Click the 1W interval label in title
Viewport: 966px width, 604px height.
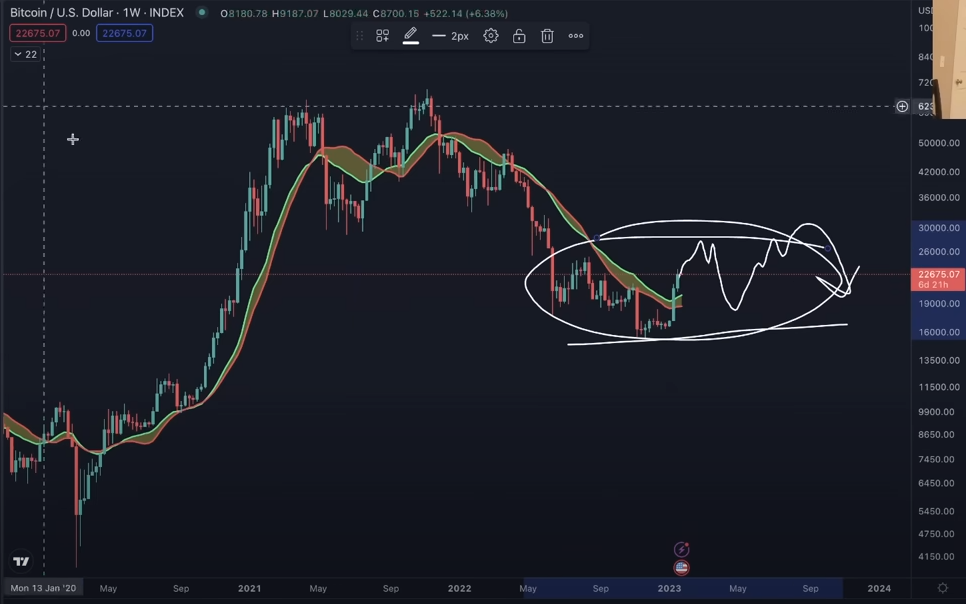[x=131, y=13]
